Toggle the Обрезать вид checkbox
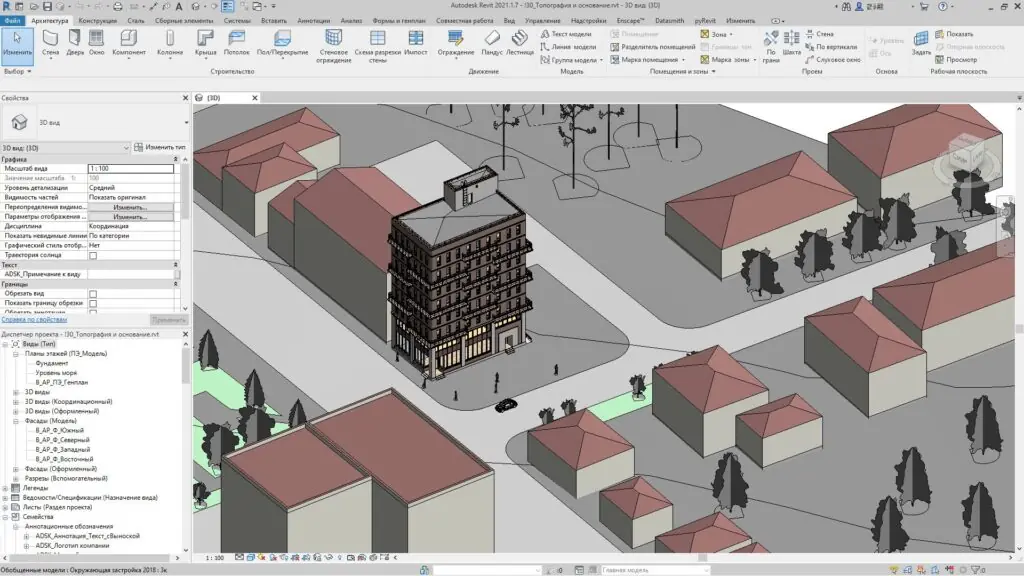The height and width of the screenshot is (576, 1024). pyautogui.click(x=93, y=294)
